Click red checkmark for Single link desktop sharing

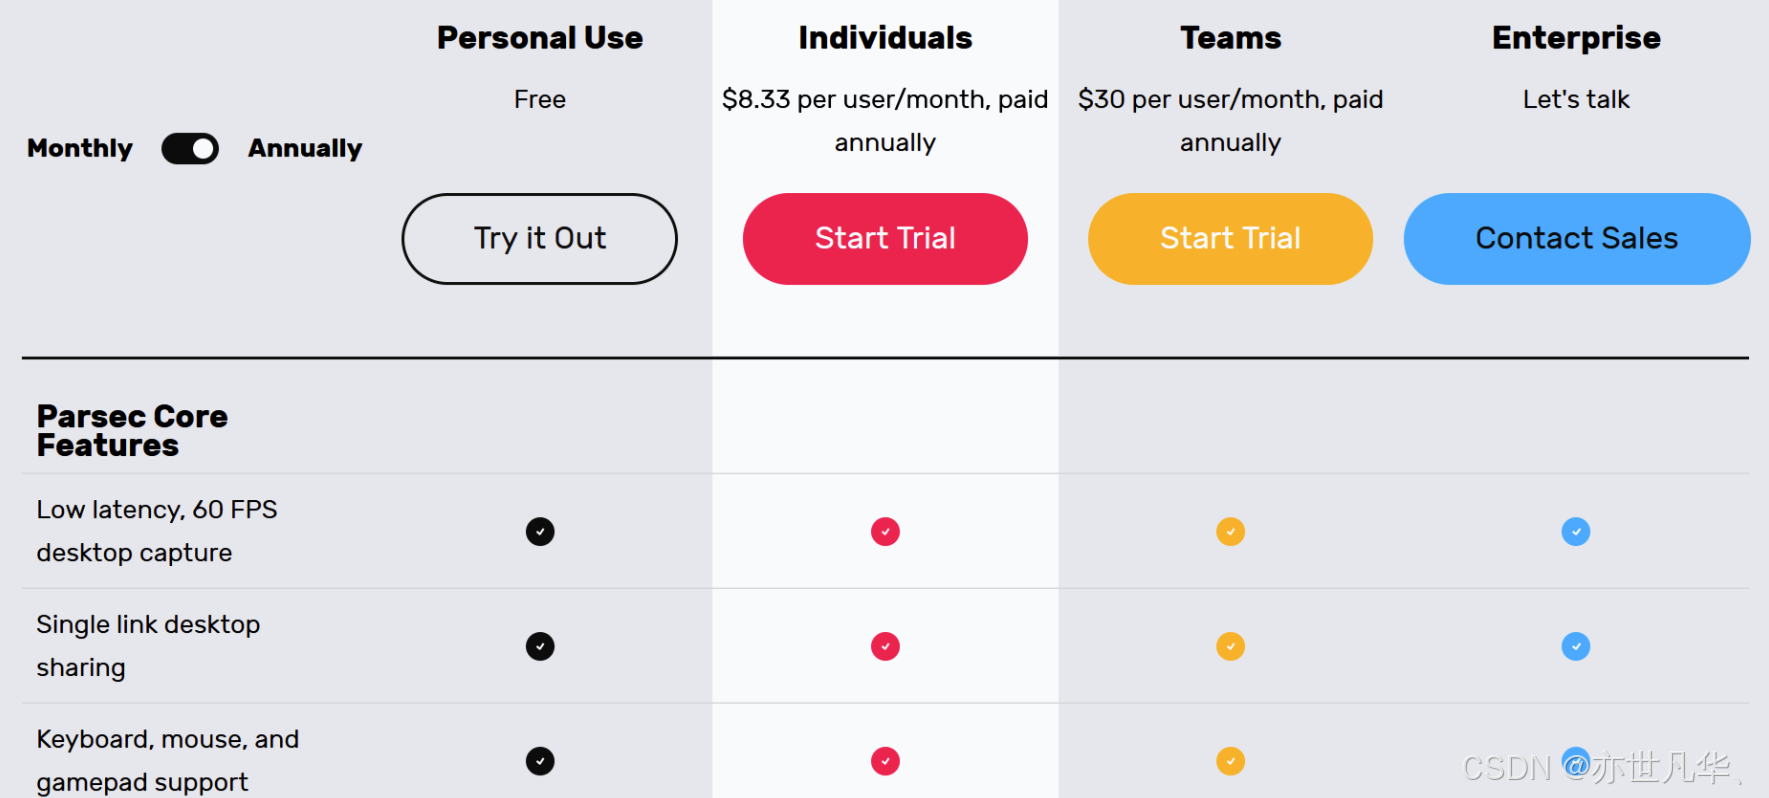coord(885,647)
